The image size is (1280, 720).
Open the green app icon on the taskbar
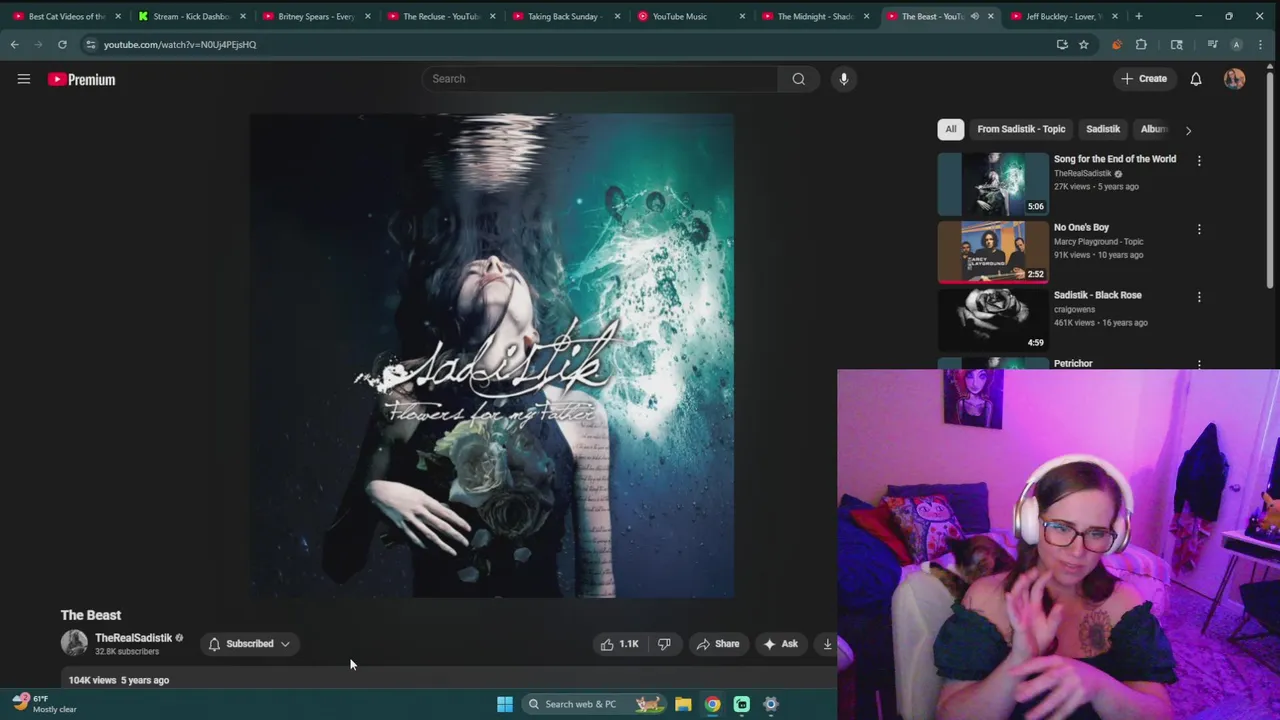pos(742,704)
